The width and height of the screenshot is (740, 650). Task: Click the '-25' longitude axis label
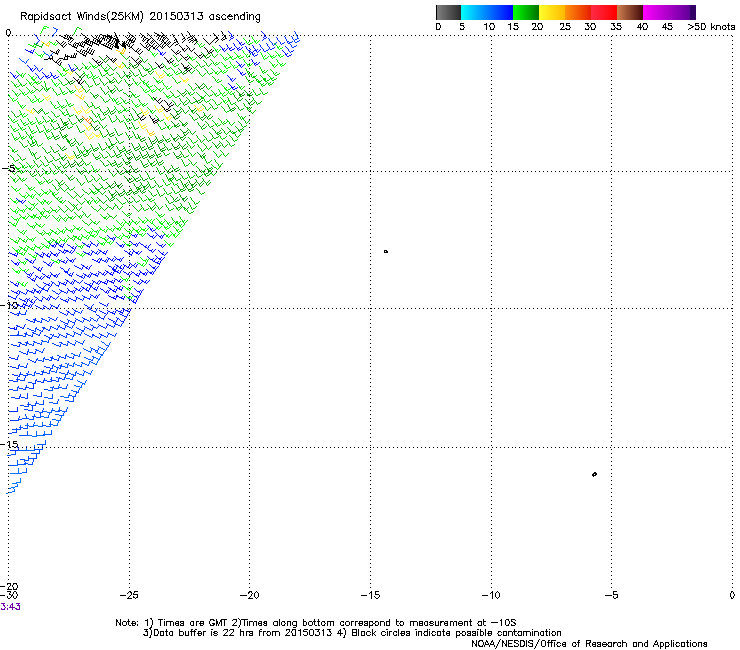click(129, 595)
